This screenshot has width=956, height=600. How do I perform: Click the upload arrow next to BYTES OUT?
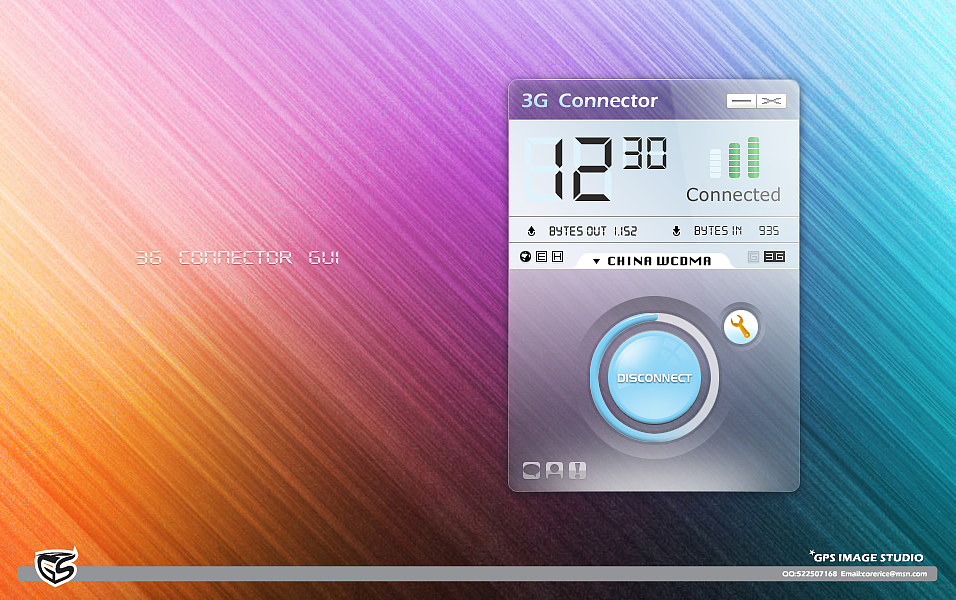click(532, 231)
